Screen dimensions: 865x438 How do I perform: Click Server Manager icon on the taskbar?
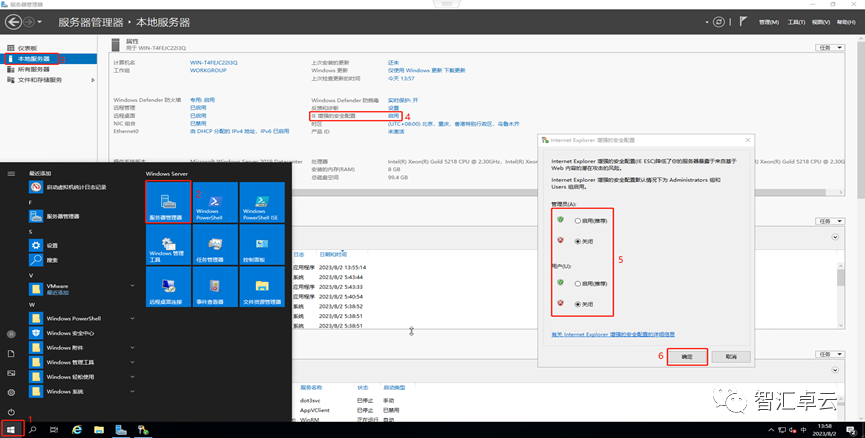pos(121,429)
